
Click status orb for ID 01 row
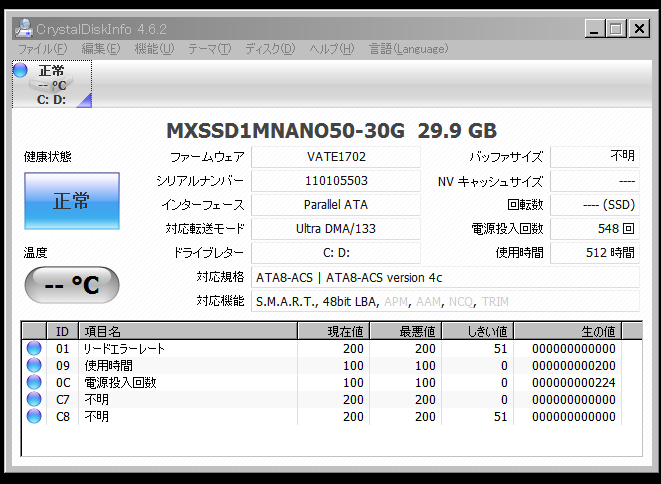[x=34, y=348]
